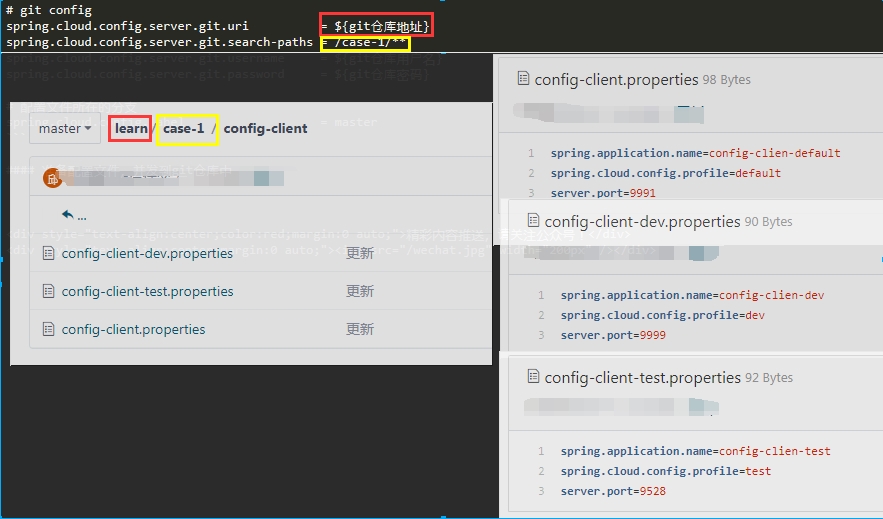Click the spring.cloud.config.profile=test line
The height and width of the screenshot is (519, 883).
666,471
